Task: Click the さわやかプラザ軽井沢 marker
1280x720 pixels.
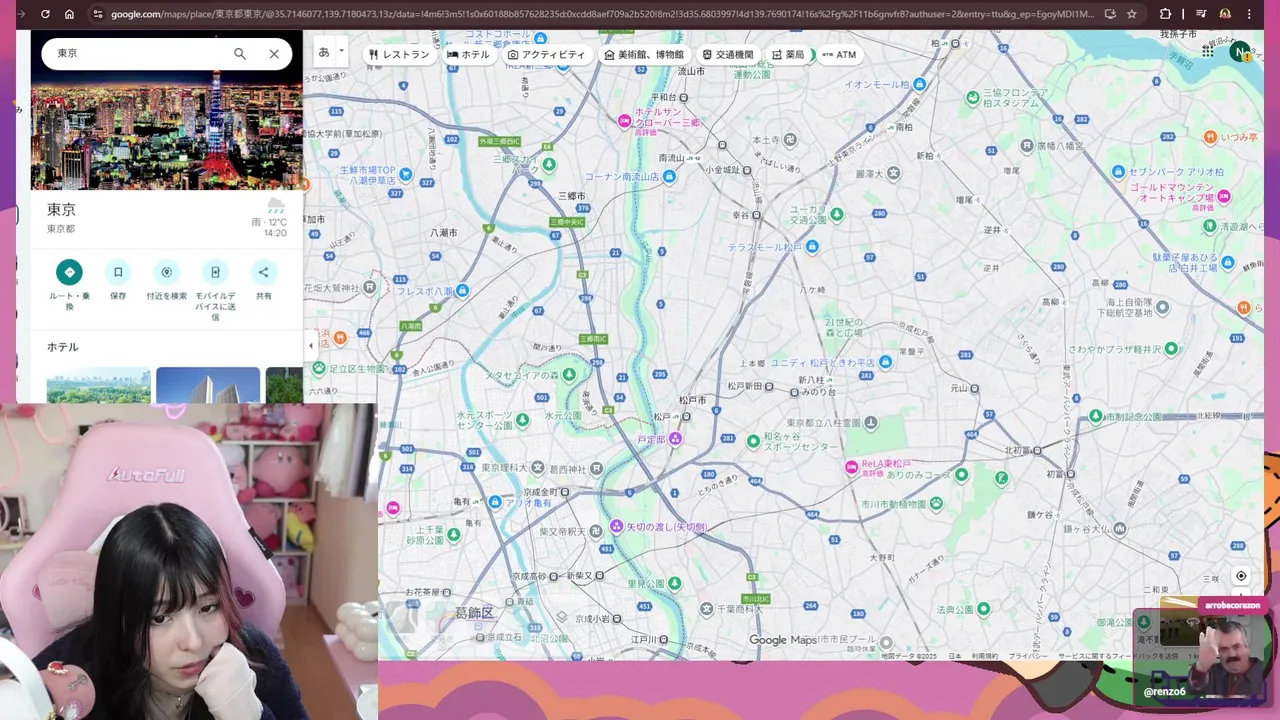Action: [1171, 349]
